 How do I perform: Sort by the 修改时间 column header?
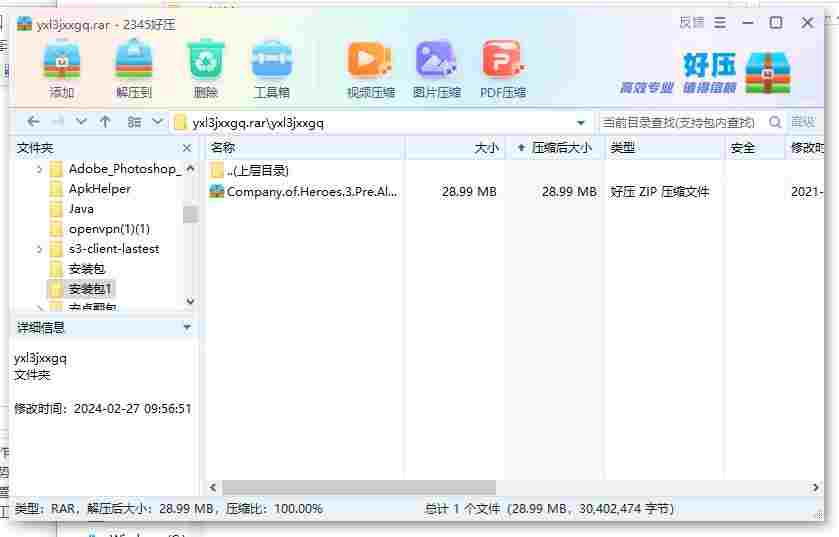point(805,148)
